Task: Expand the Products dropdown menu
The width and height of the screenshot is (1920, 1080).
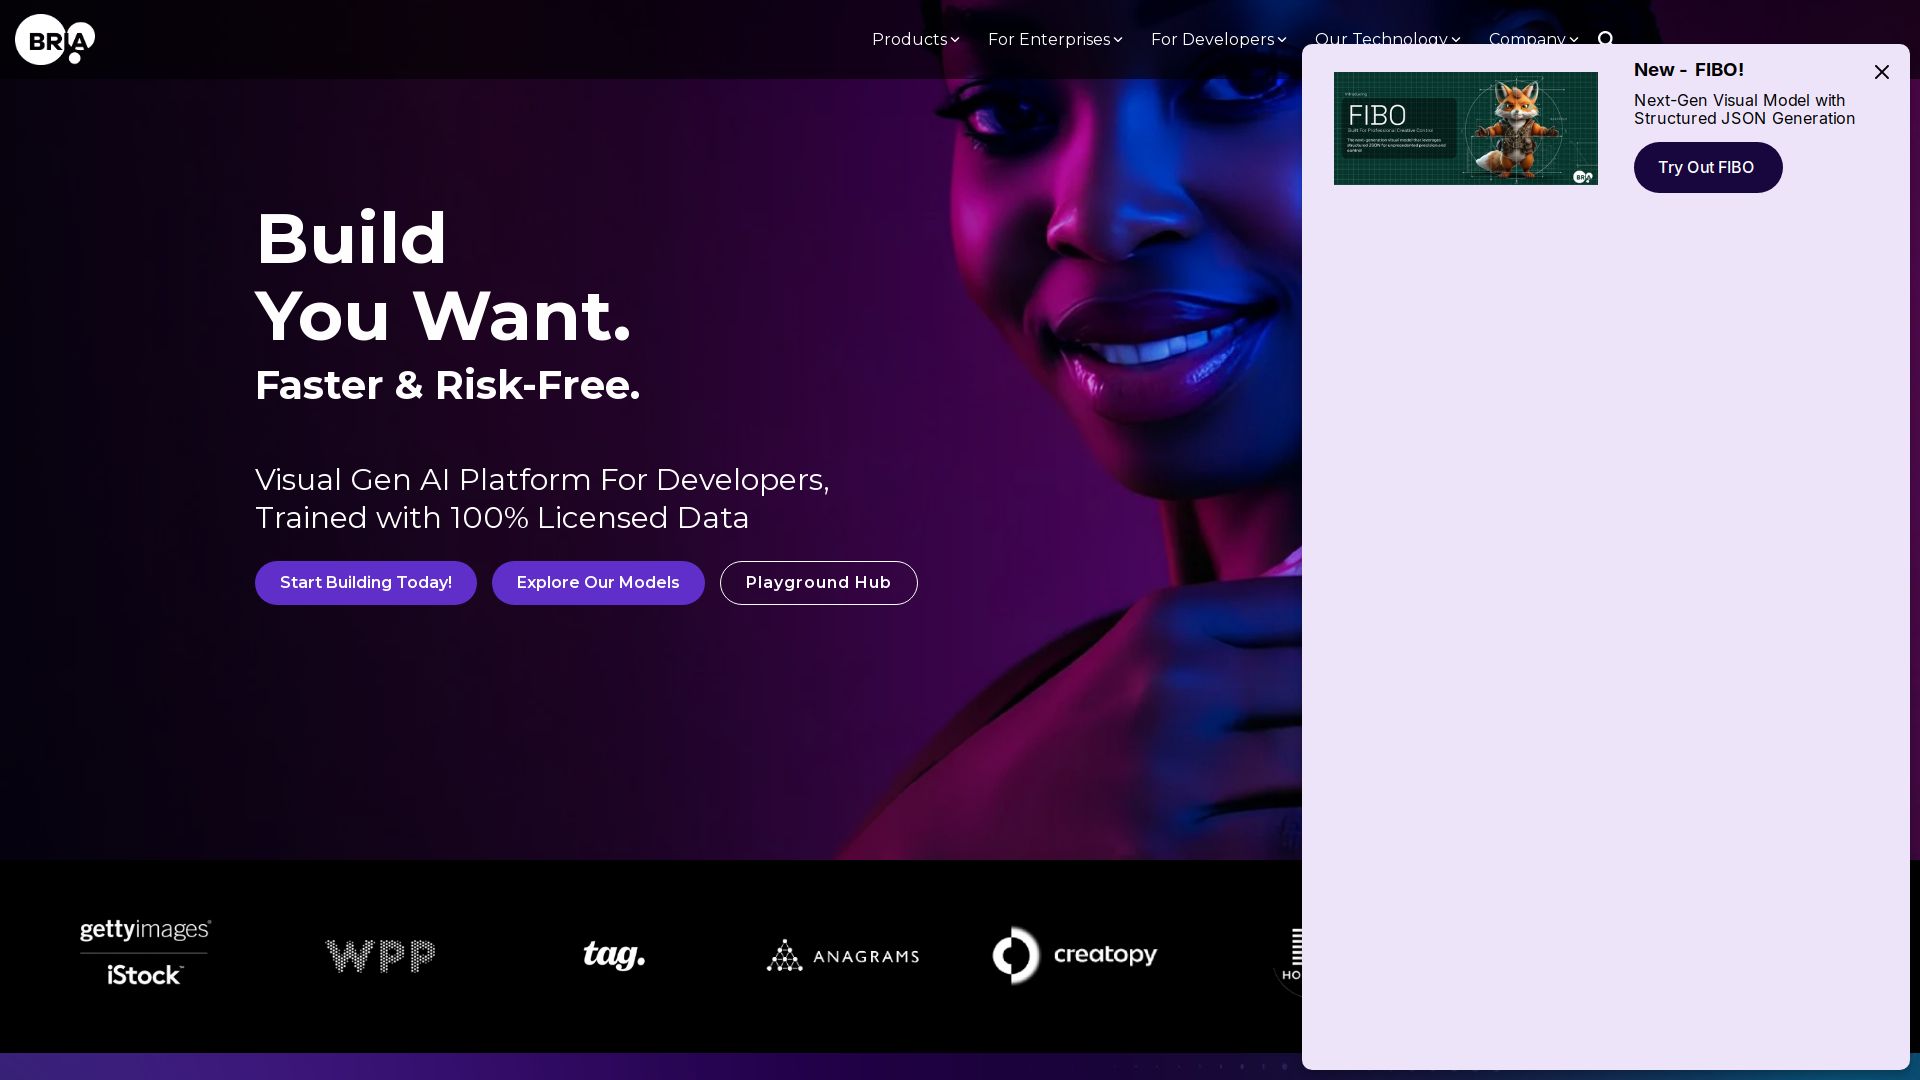Action: pyautogui.click(x=915, y=39)
